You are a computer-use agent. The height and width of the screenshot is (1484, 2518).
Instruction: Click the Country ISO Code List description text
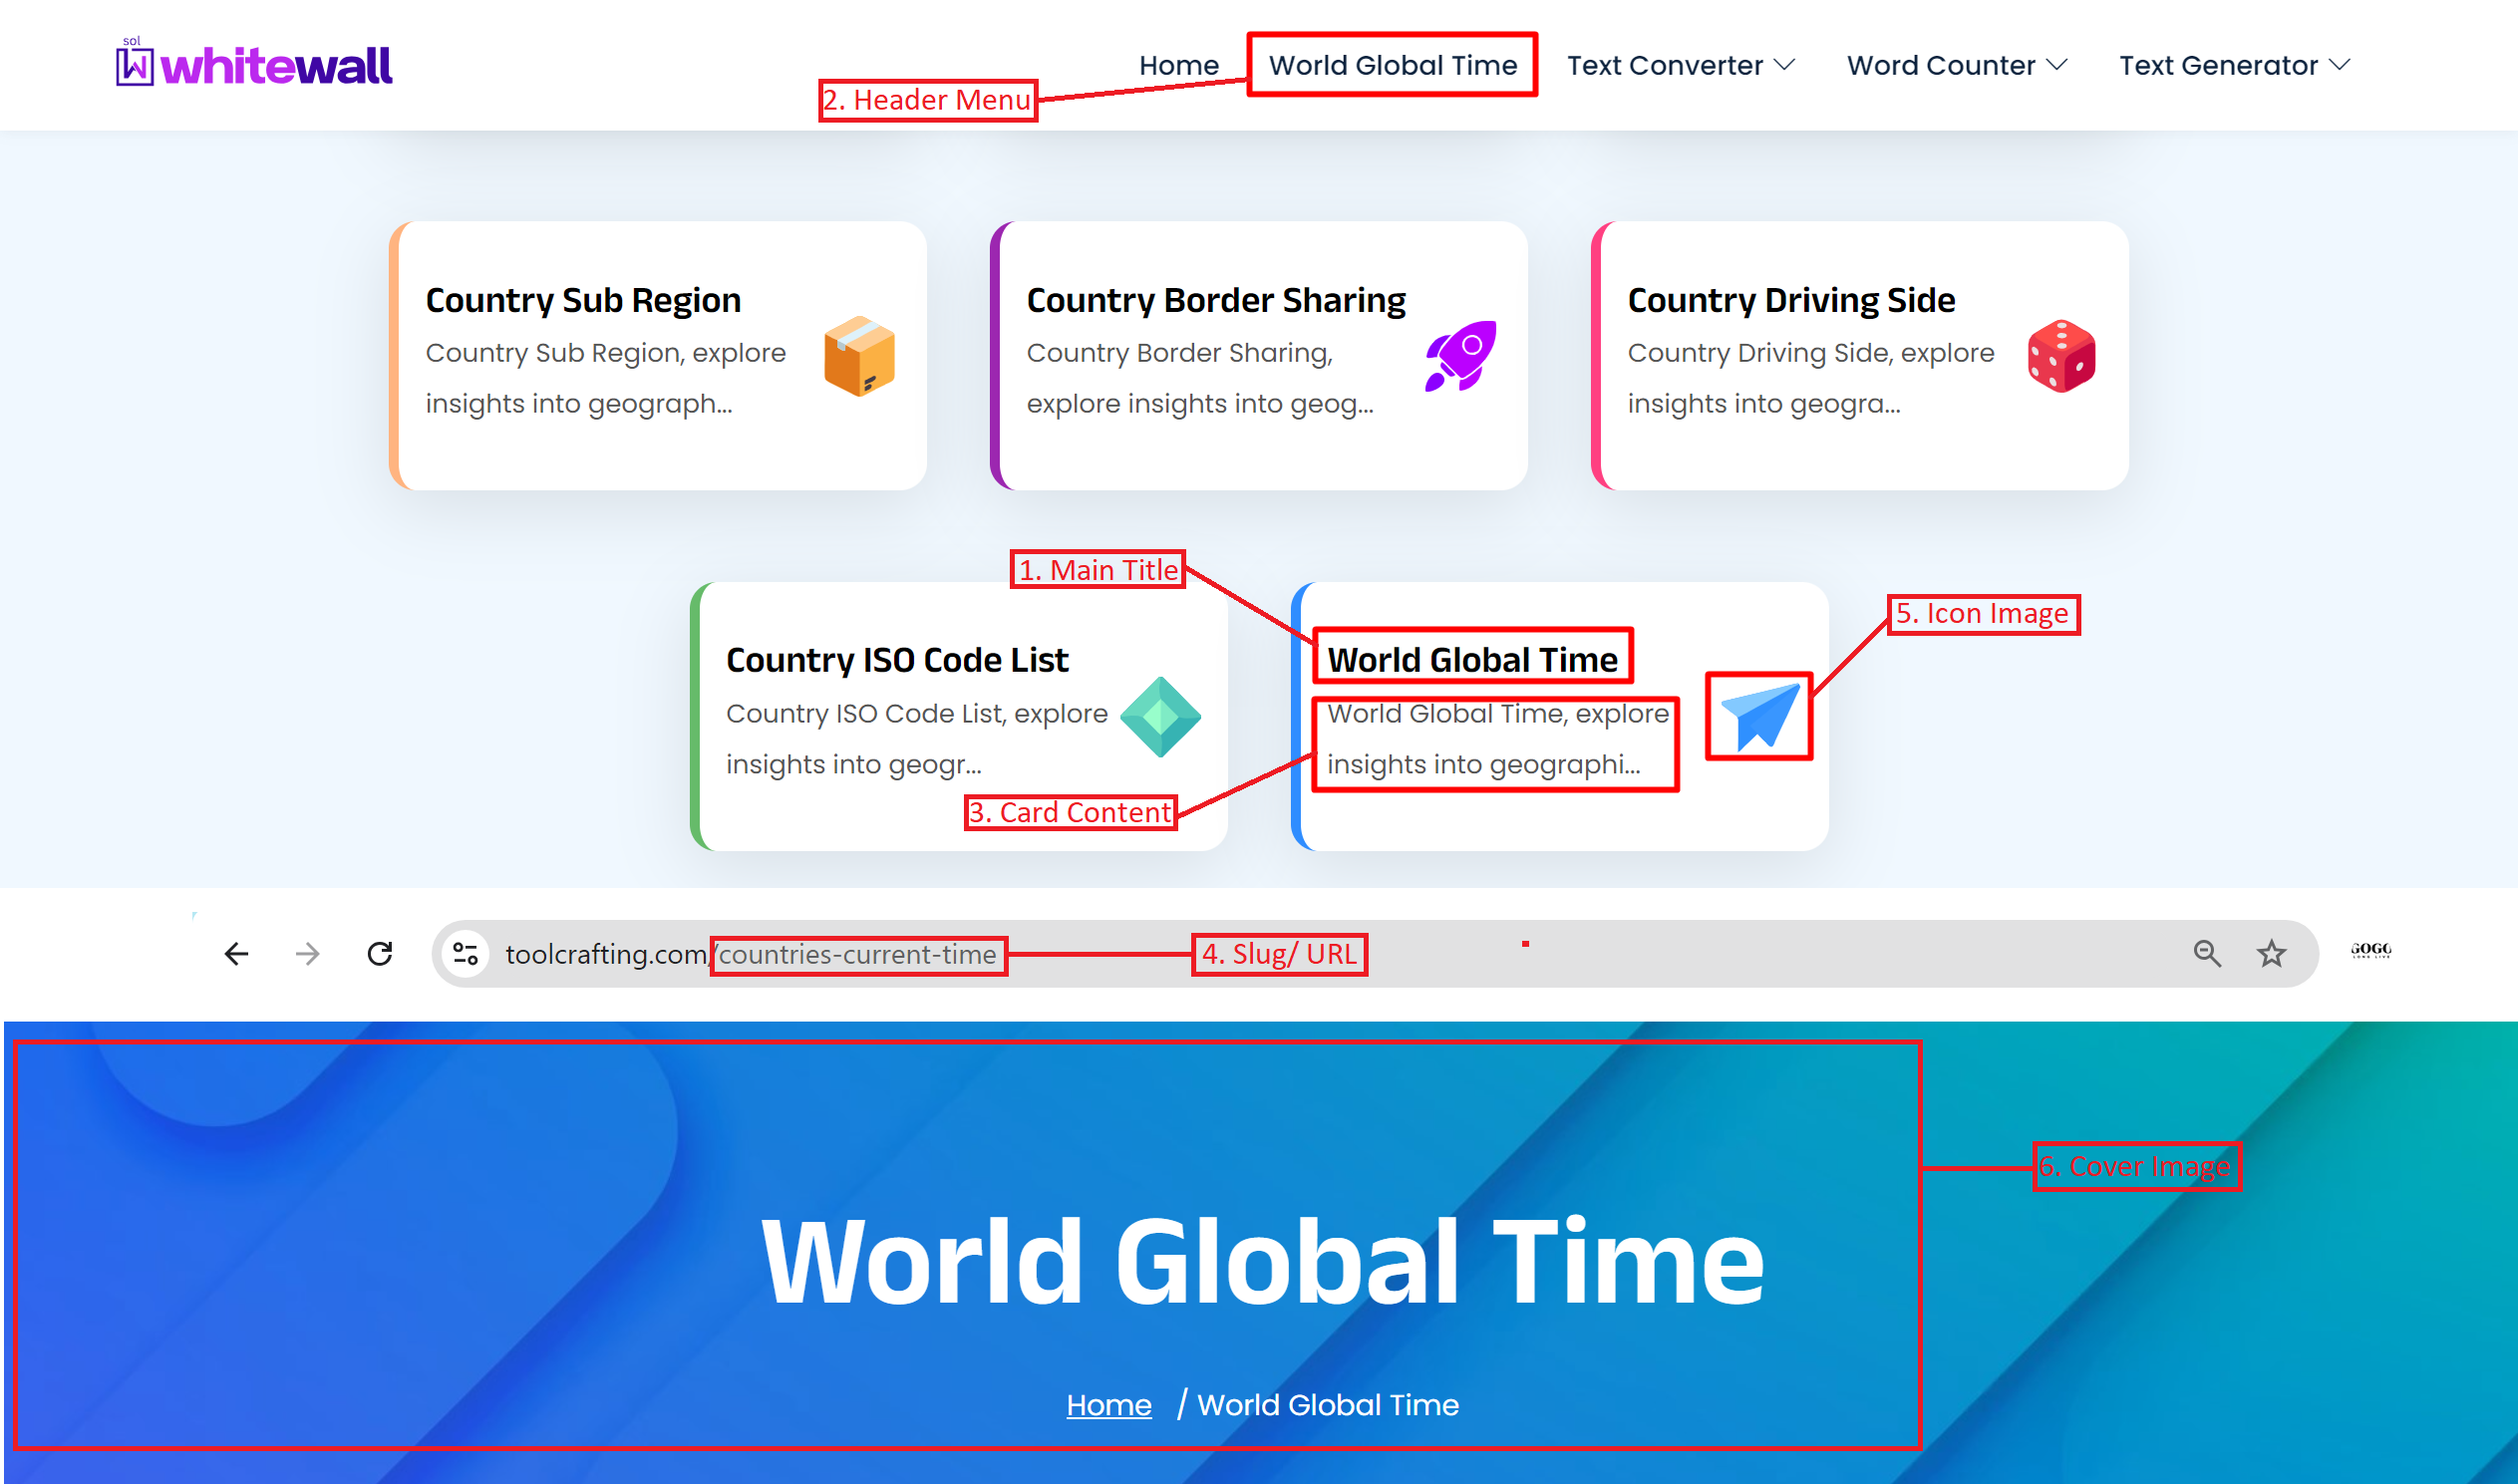917,739
